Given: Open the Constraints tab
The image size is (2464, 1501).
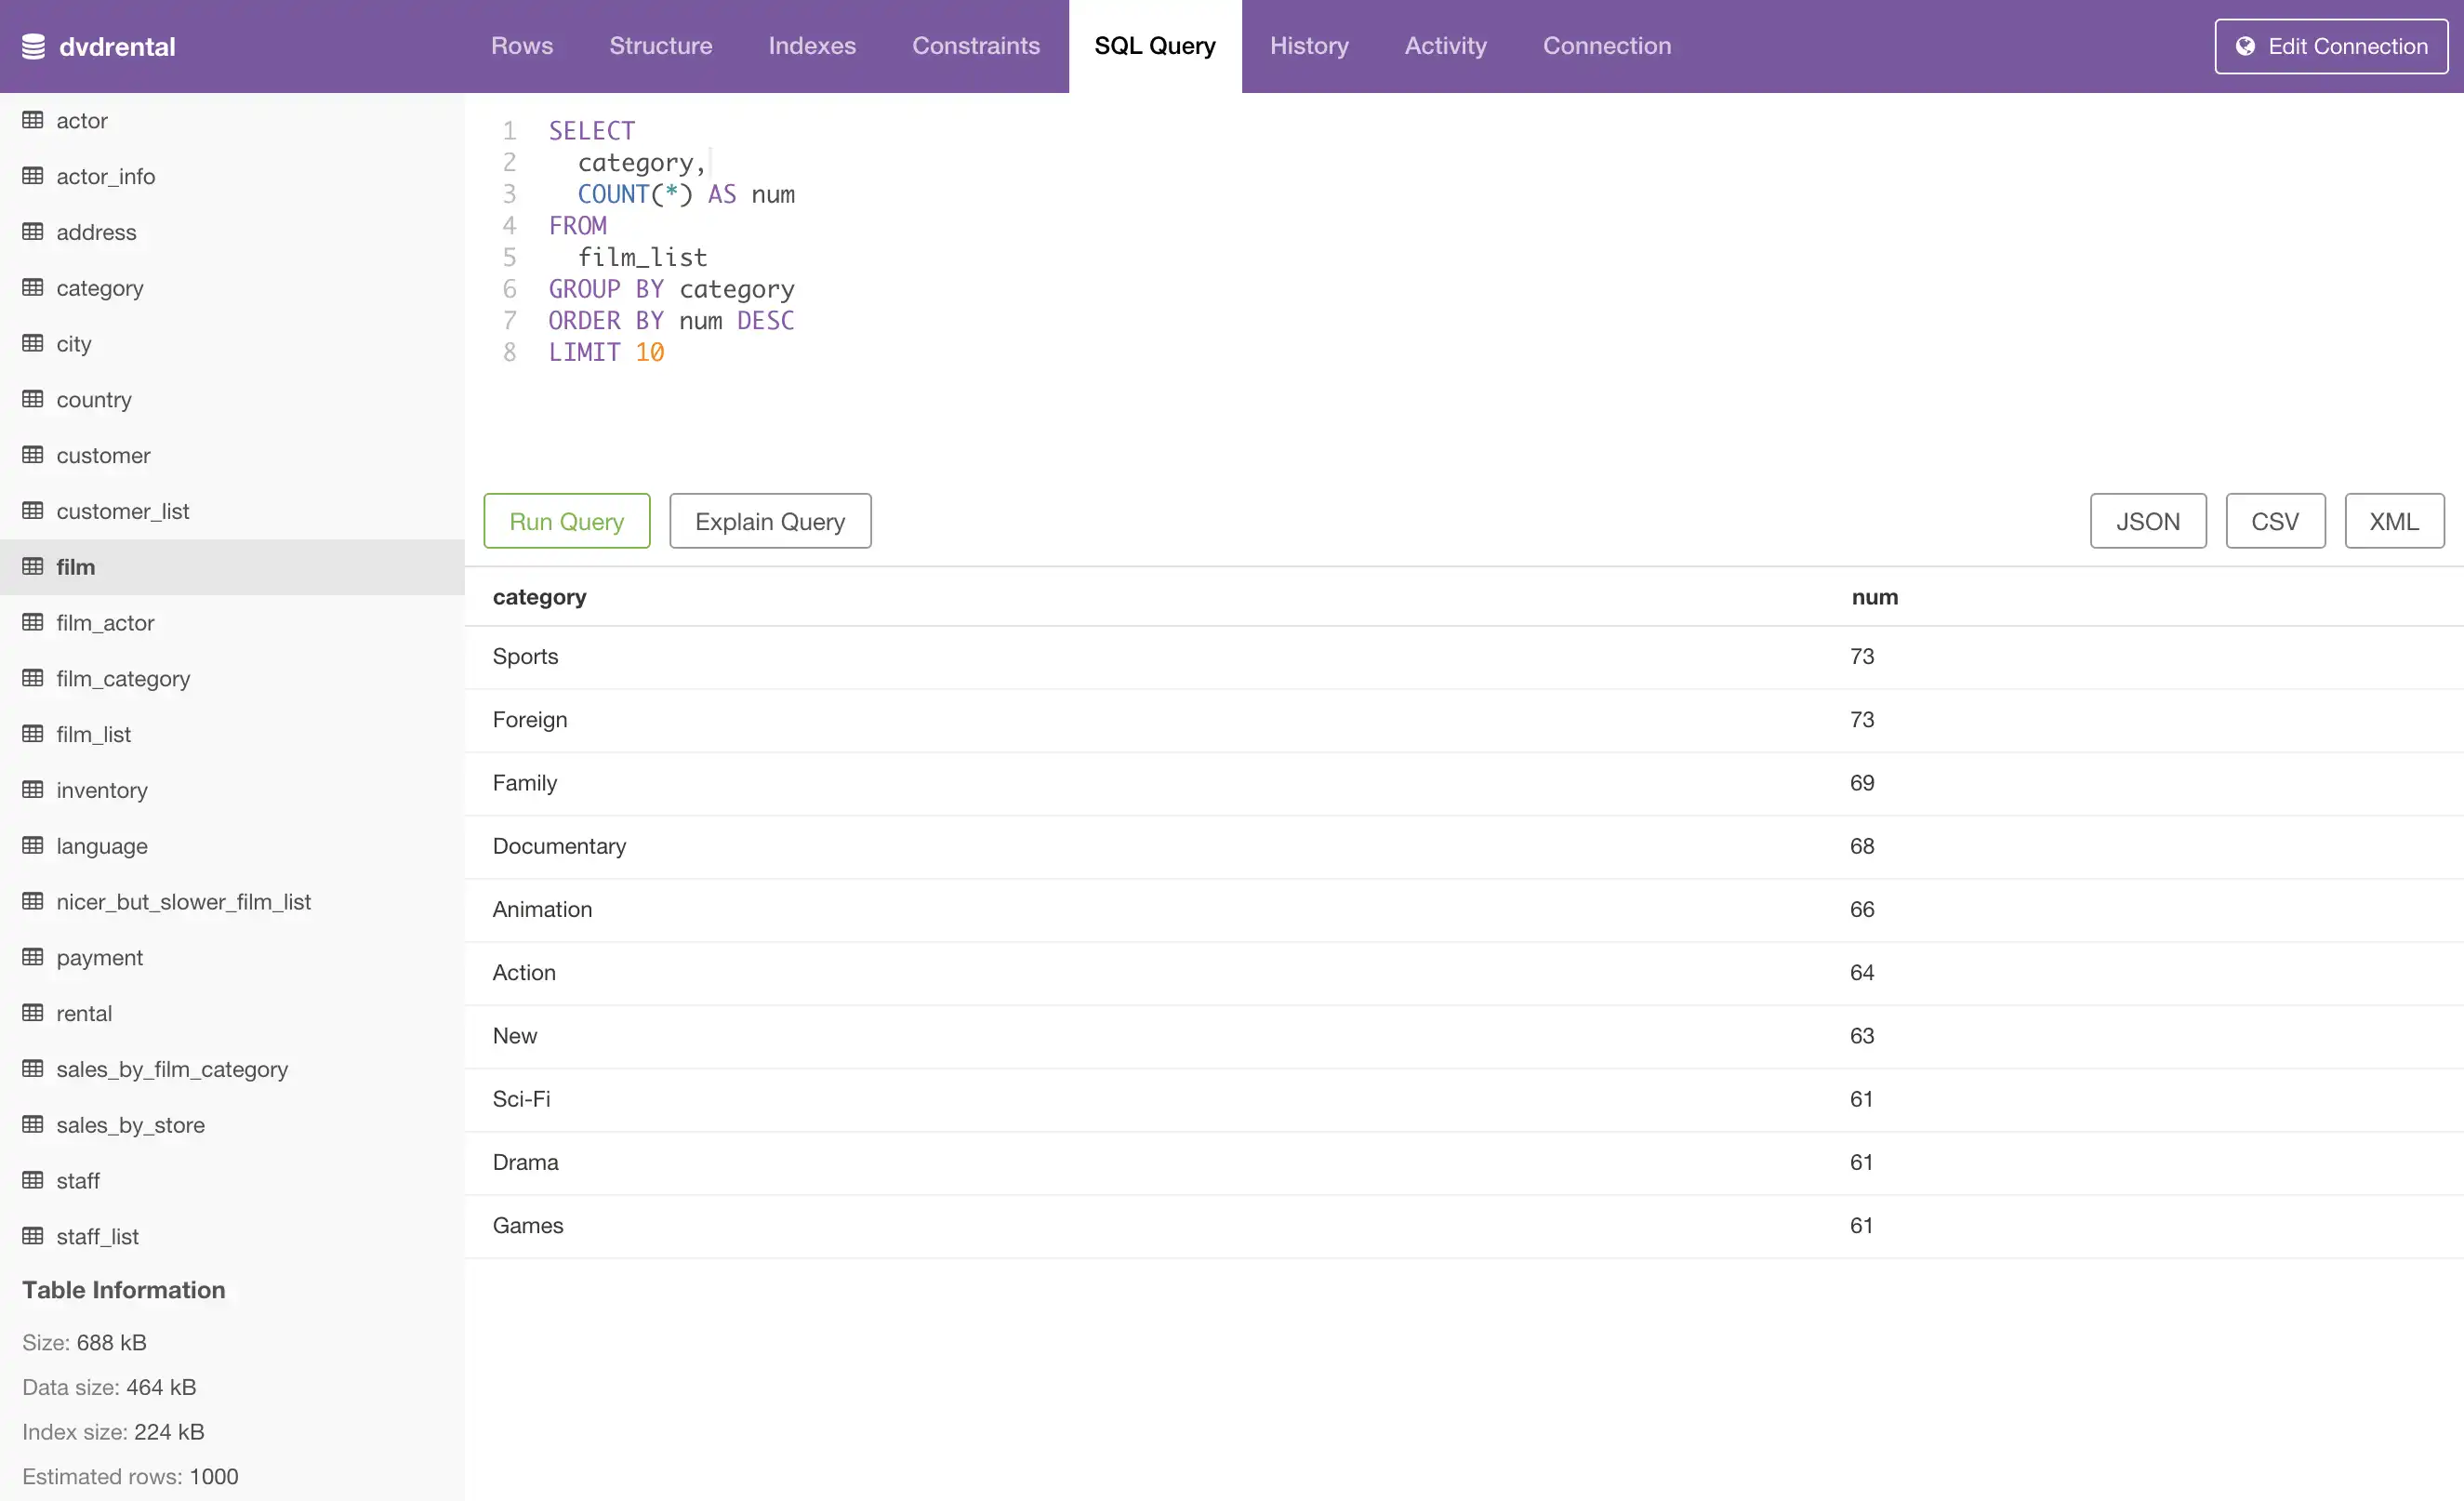Looking at the screenshot, I should (977, 46).
